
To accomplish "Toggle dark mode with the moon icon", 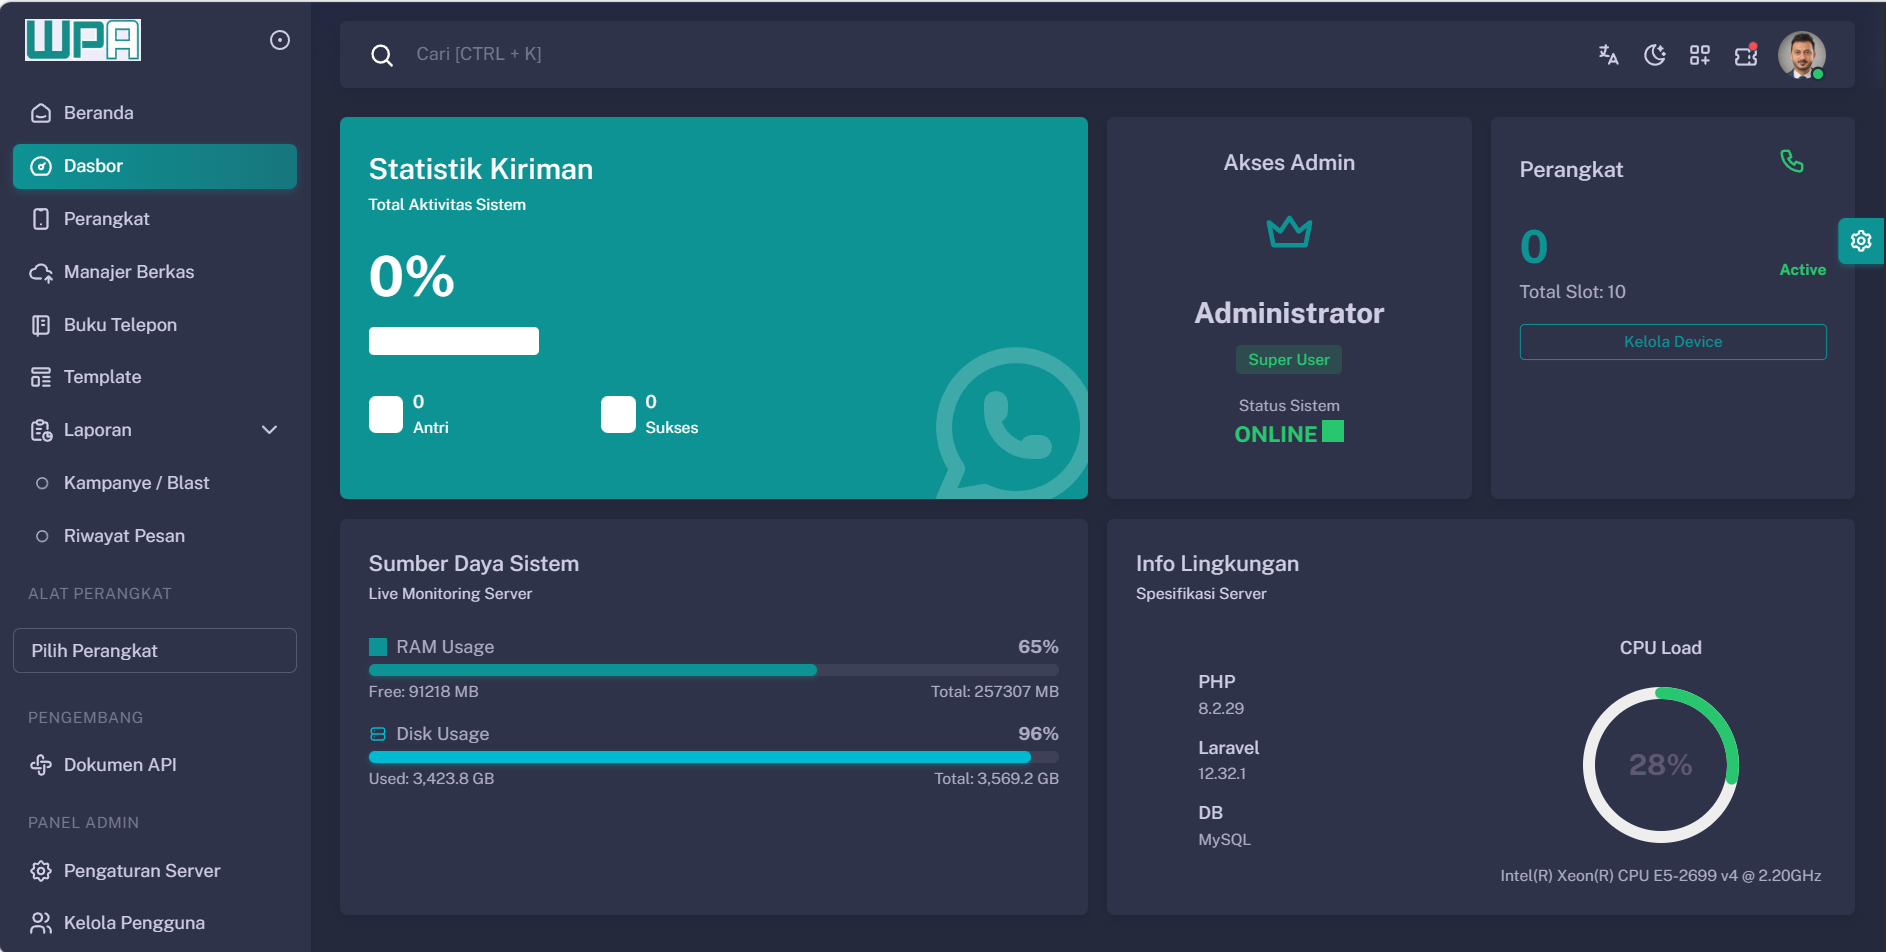I will click(1654, 55).
